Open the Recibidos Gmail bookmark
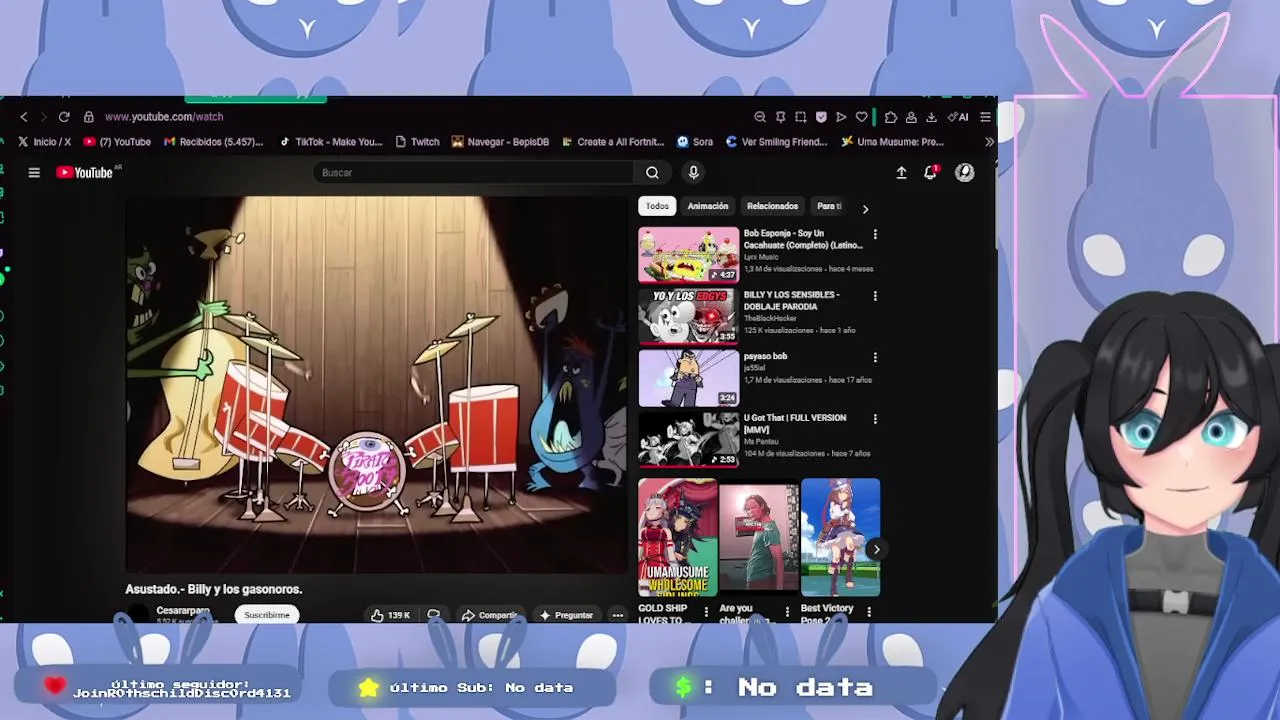 pyautogui.click(x=213, y=142)
